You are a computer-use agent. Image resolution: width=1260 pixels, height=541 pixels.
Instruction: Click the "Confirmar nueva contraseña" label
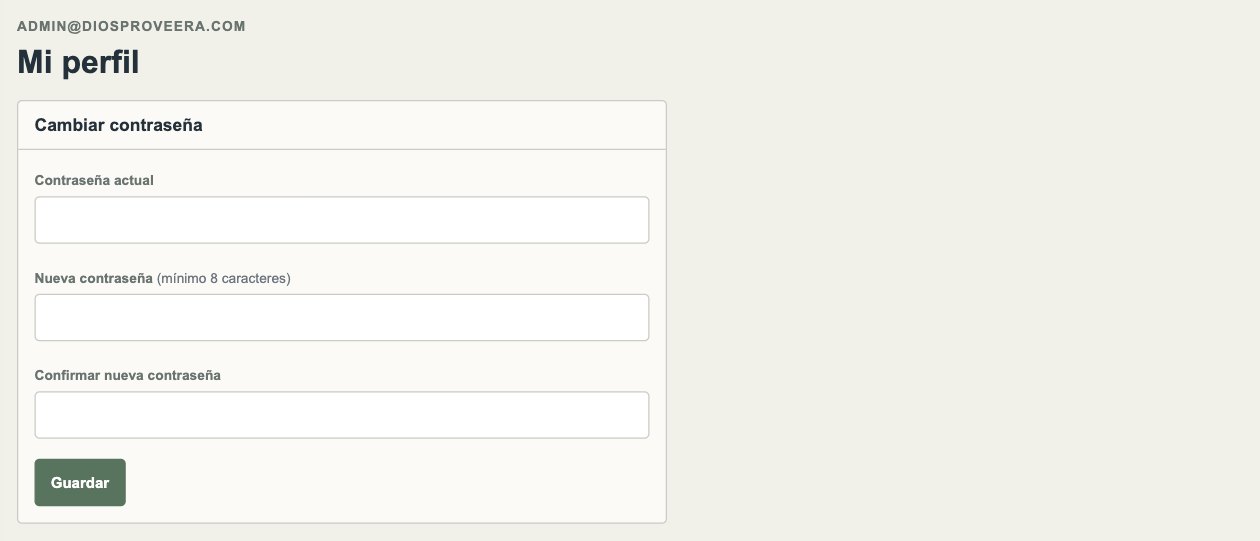(128, 375)
